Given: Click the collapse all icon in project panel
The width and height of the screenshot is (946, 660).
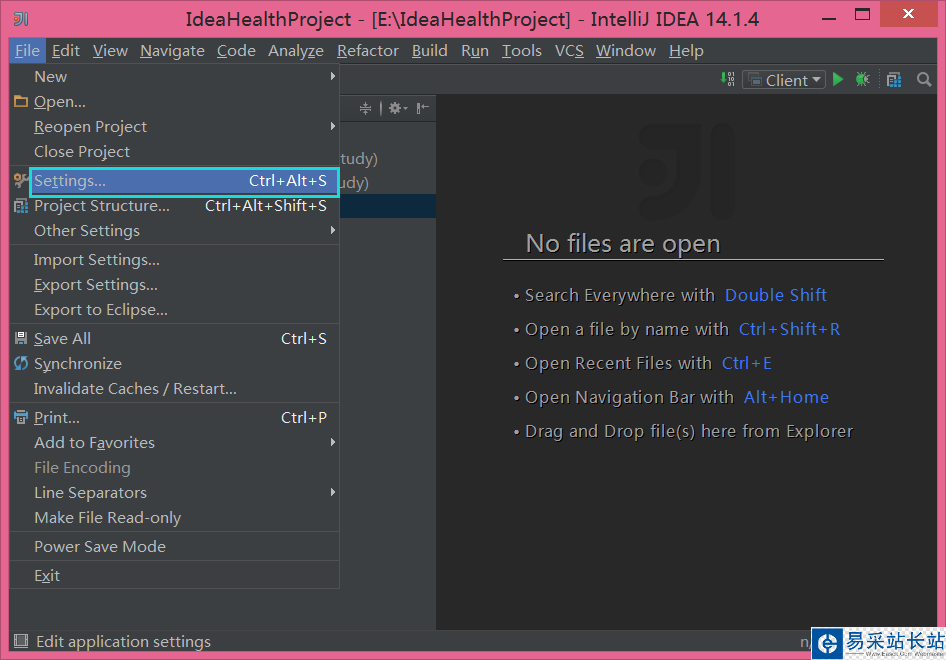Looking at the screenshot, I should pos(365,108).
